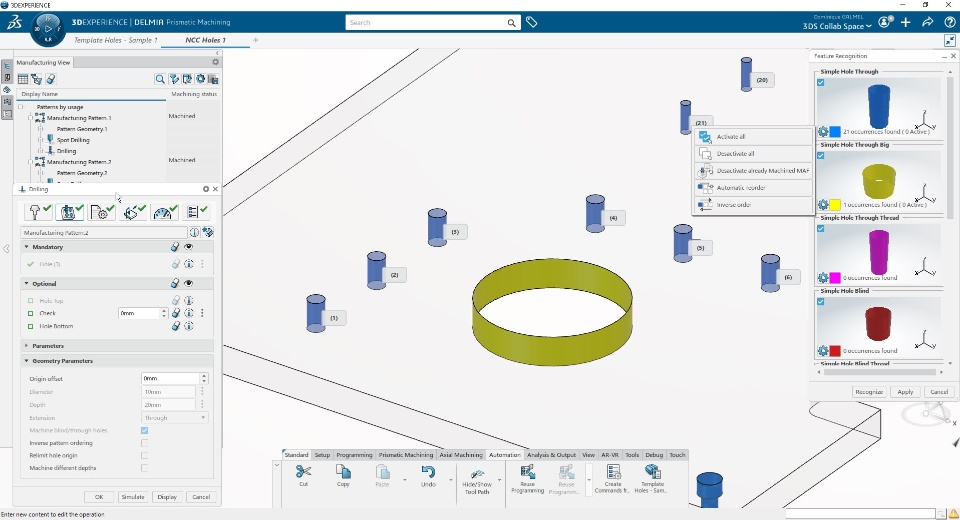Click Simulate button in Drilling dialog
Viewport: 960px width, 520px height.
tap(133, 497)
